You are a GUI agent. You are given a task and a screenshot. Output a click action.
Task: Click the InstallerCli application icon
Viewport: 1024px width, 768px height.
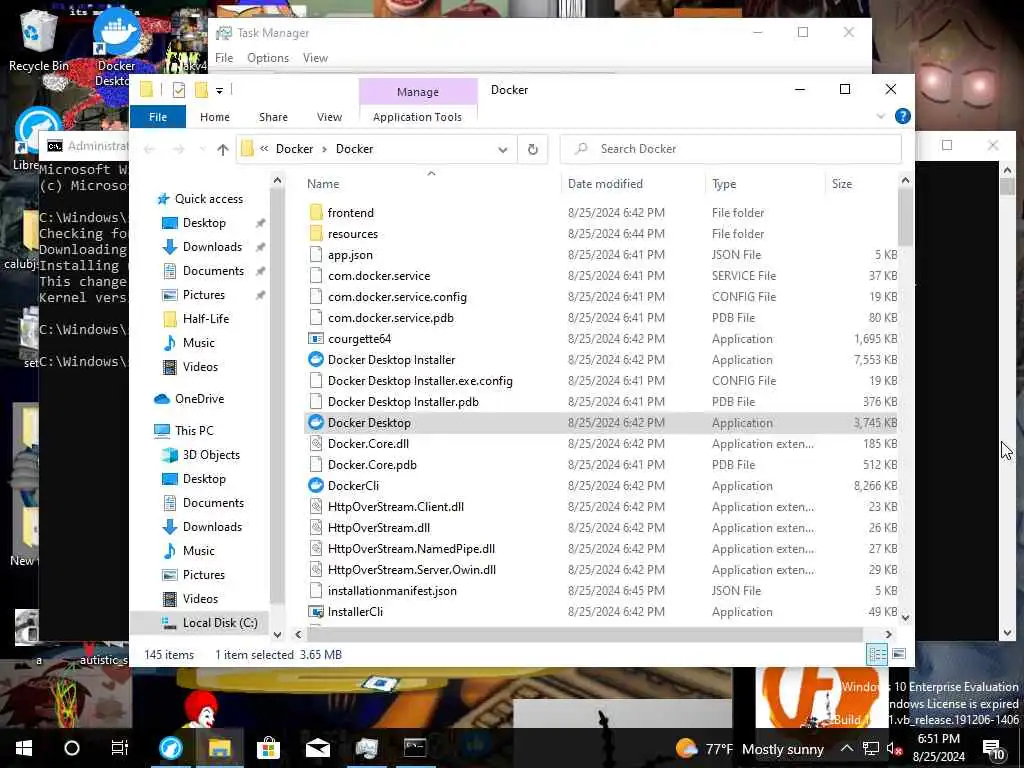315,612
